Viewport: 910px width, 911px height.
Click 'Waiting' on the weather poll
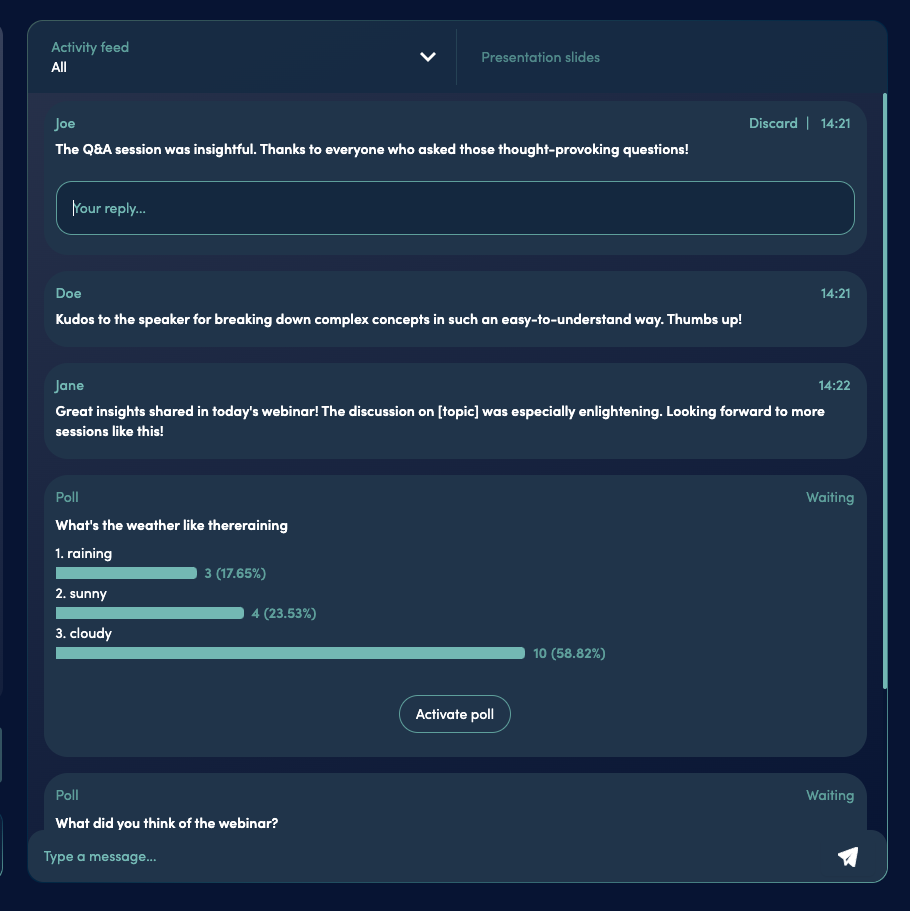coord(830,497)
